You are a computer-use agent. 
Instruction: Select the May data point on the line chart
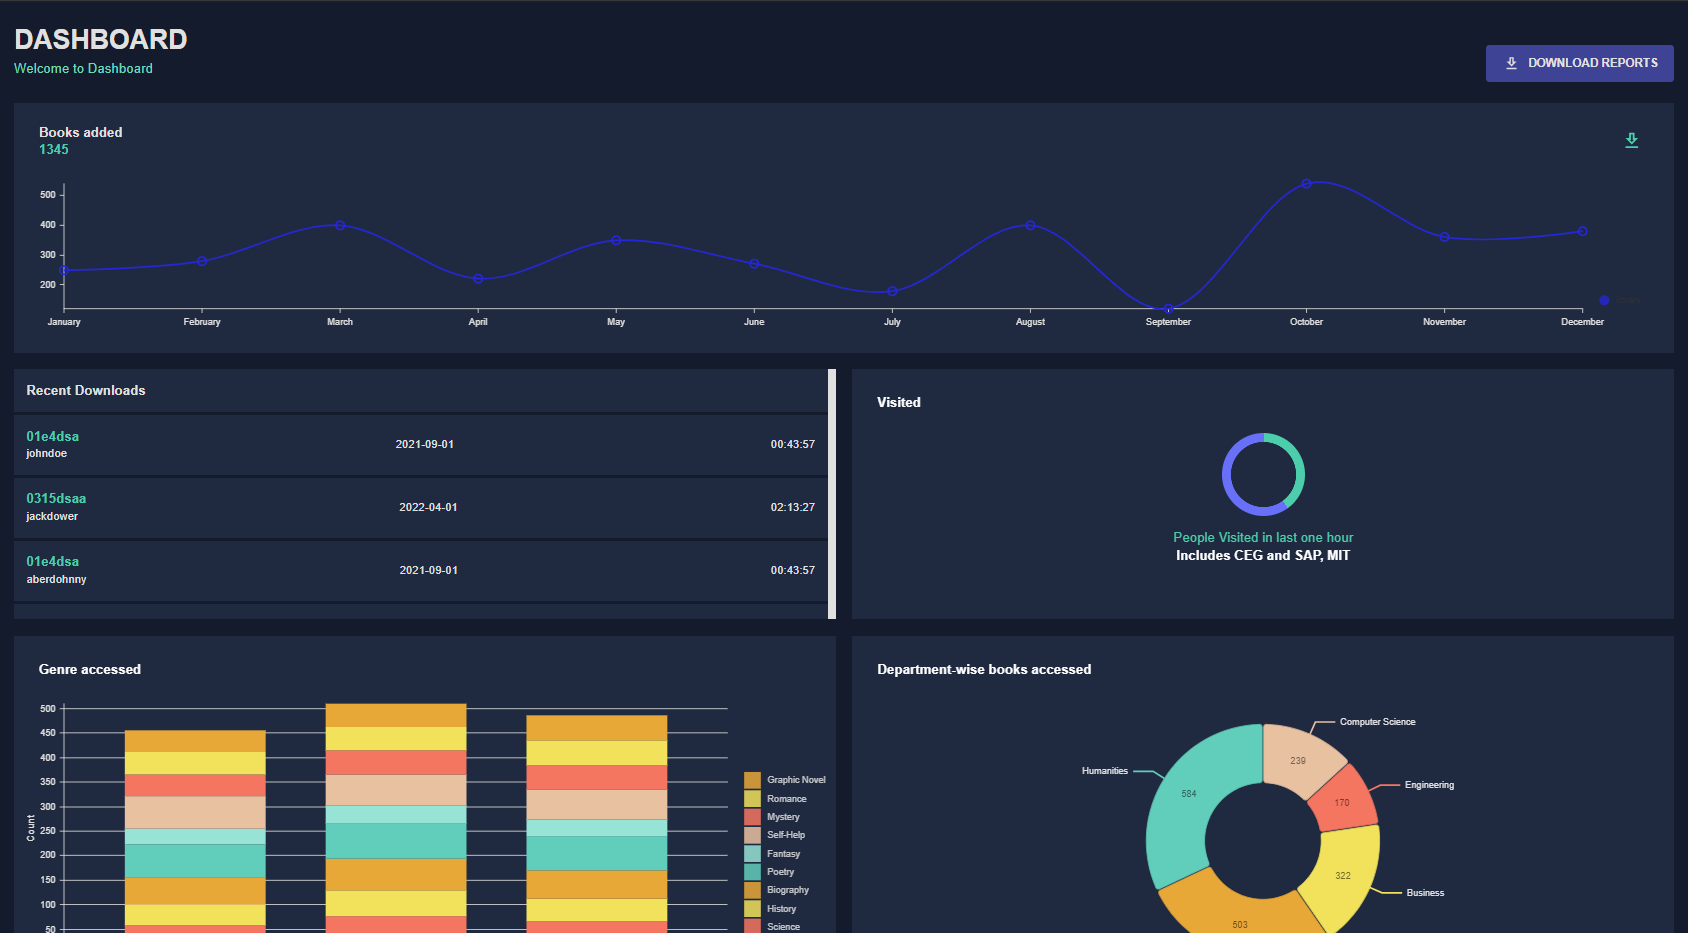pyautogui.click(x=616, y=240)
